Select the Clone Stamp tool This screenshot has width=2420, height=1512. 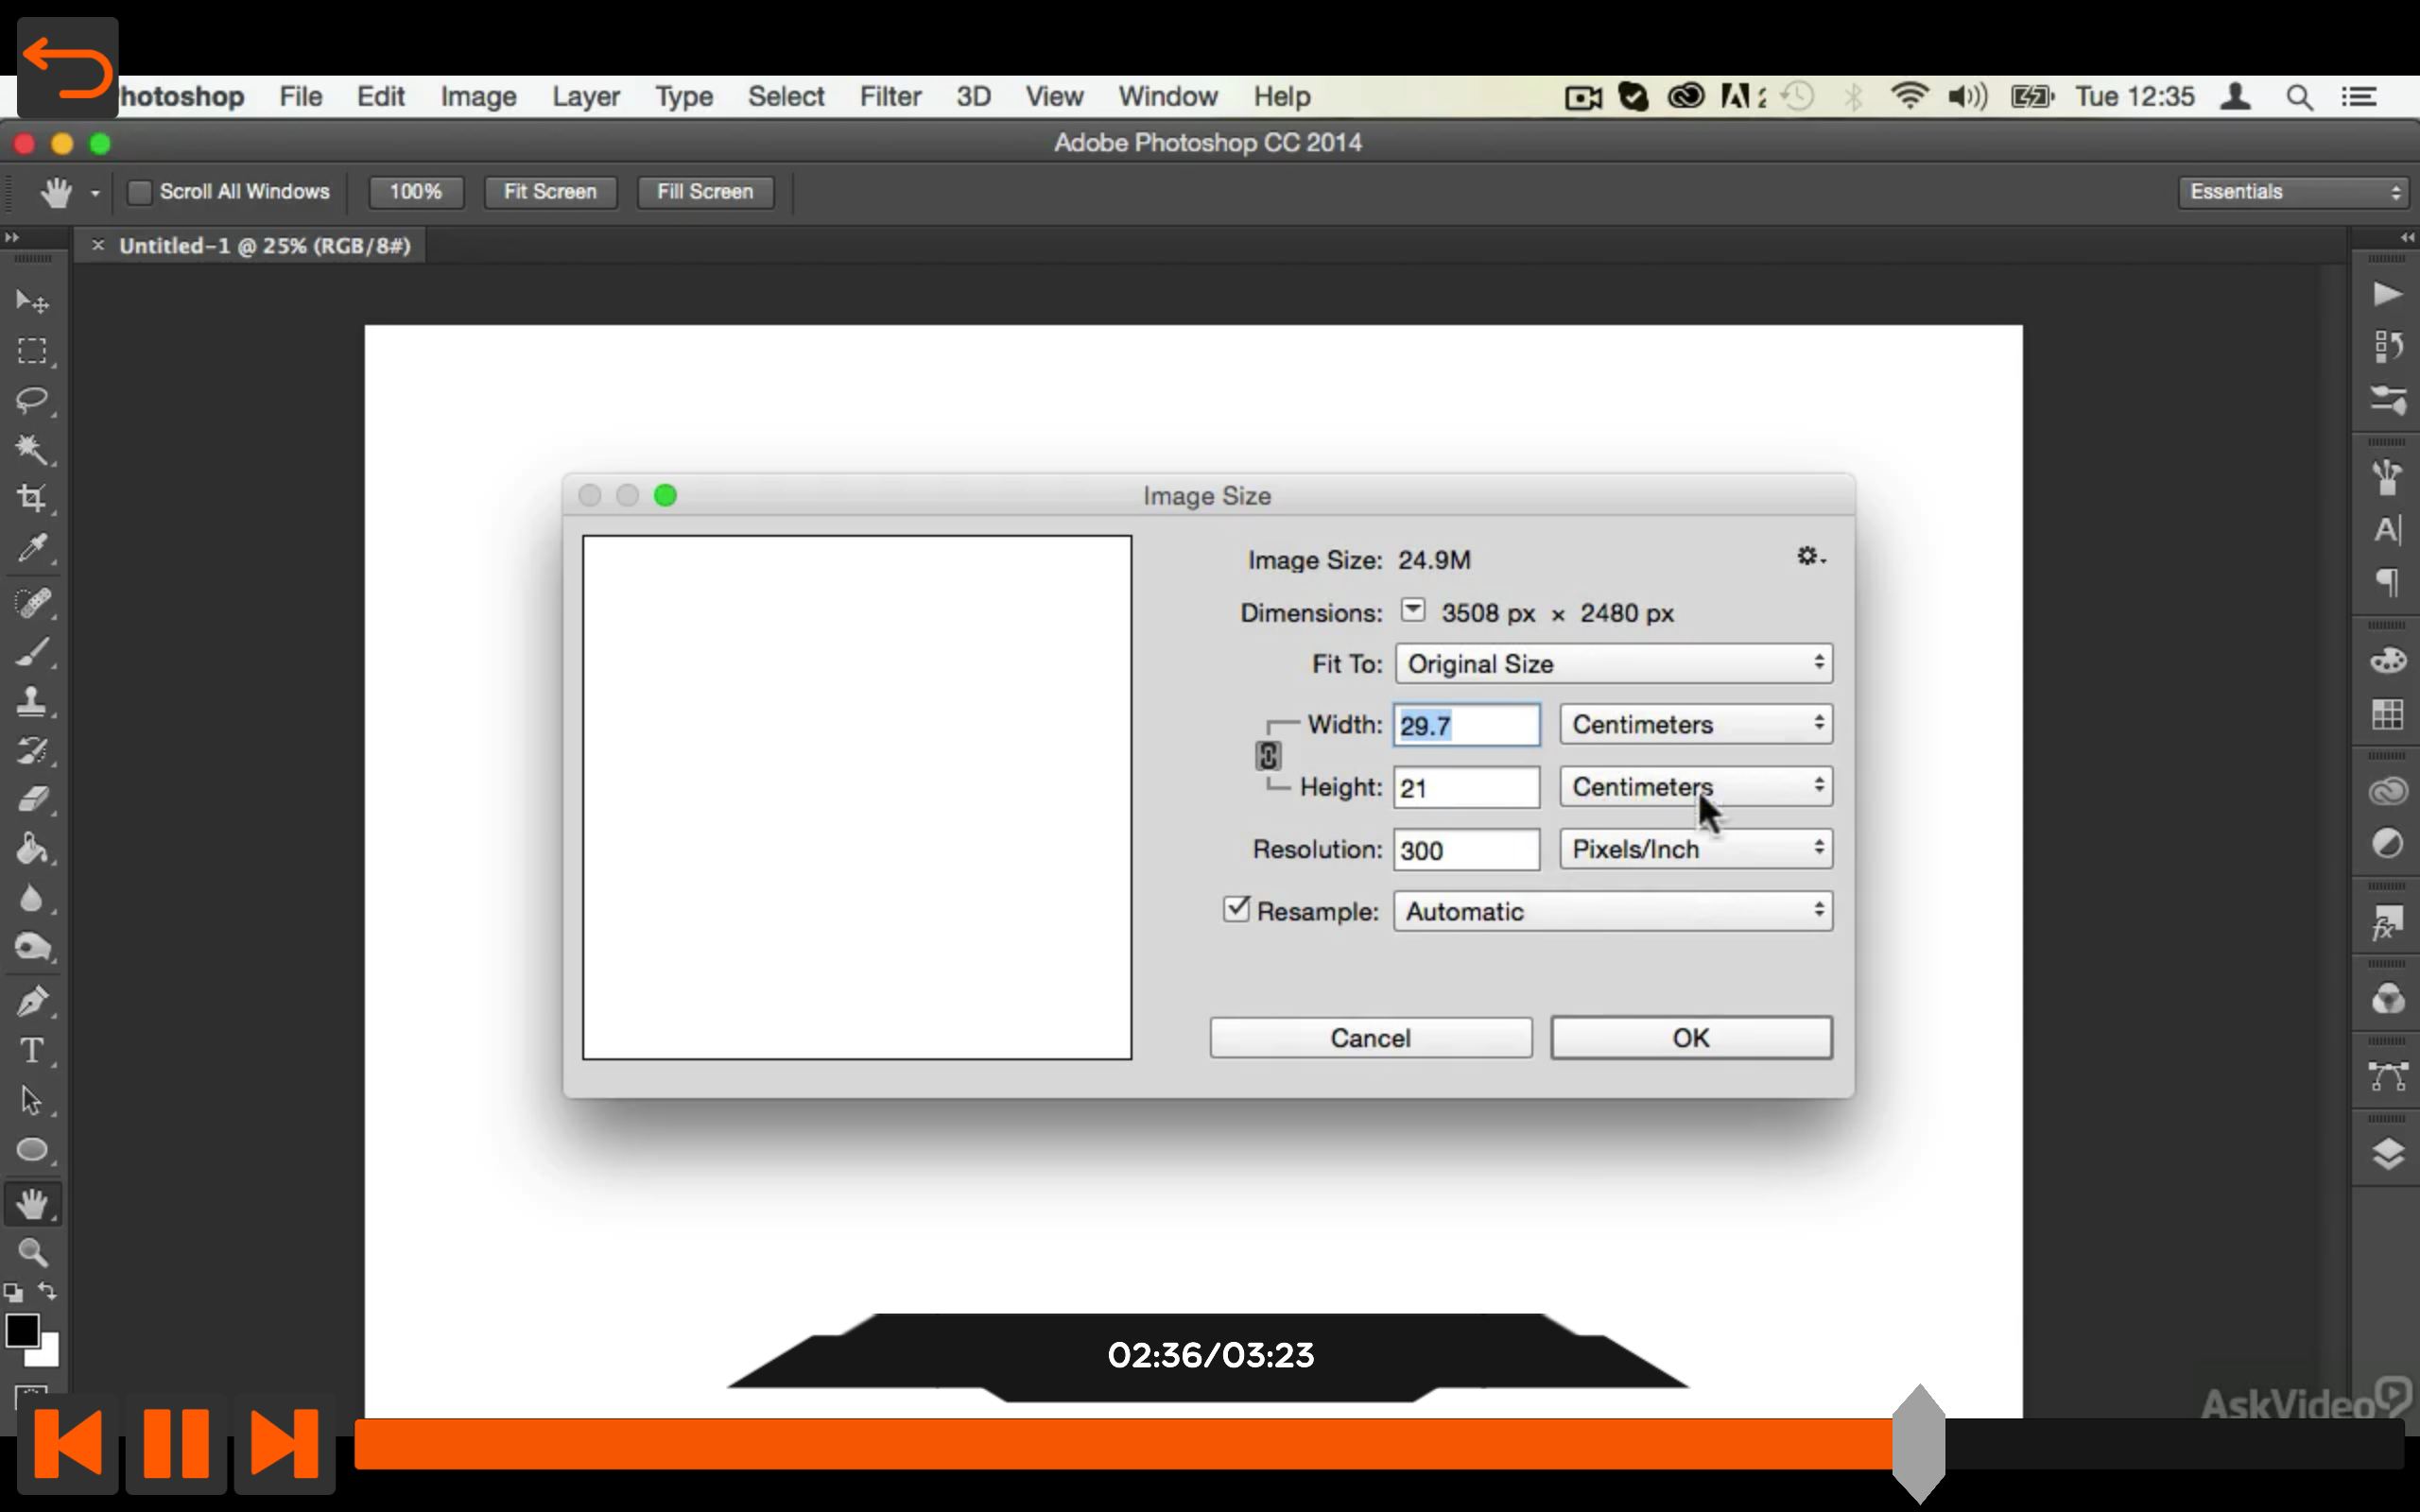pyautogui.click(x=32, y=701)
